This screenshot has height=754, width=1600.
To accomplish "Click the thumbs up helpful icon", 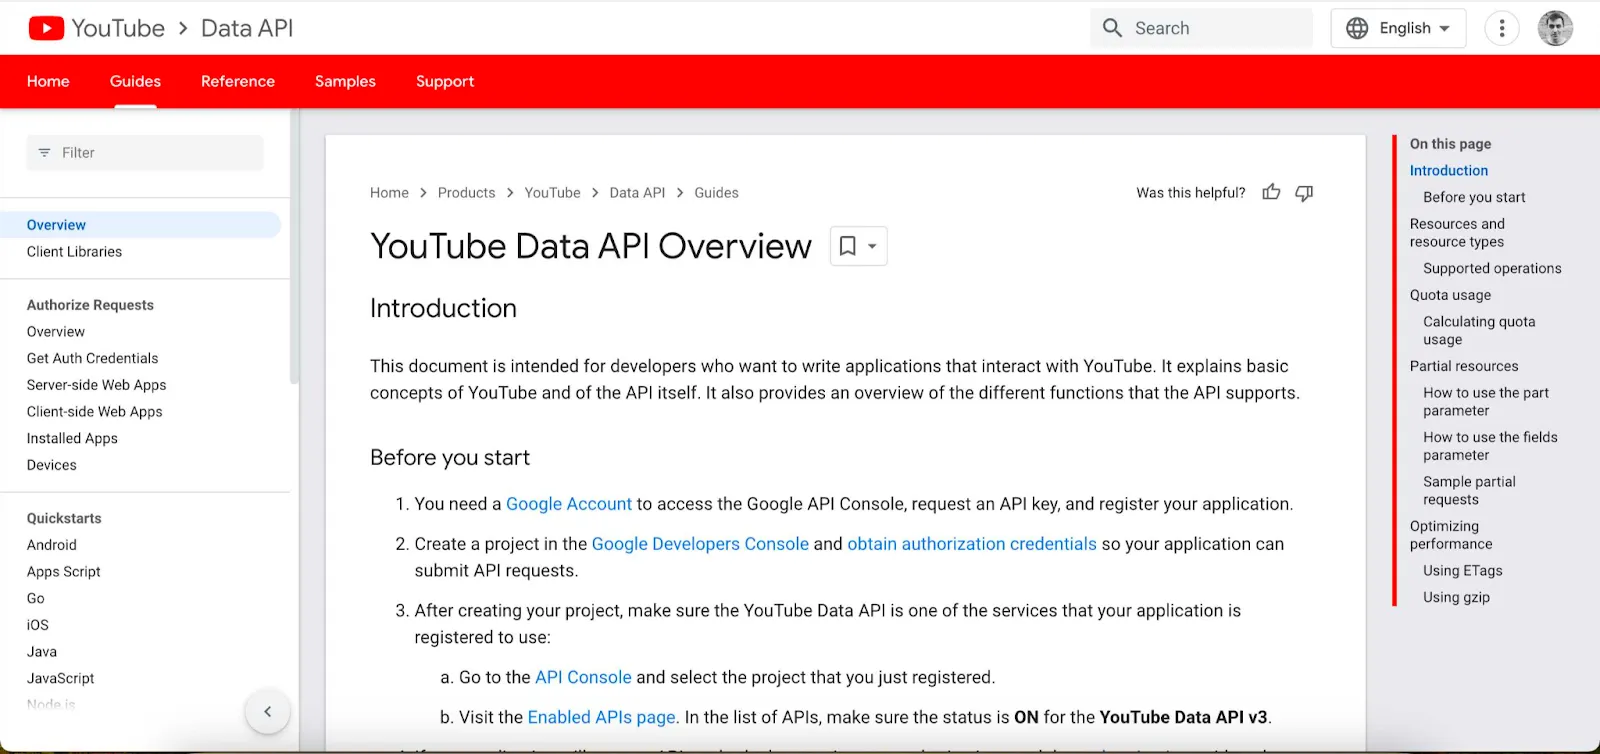I will pos(1271,192).
